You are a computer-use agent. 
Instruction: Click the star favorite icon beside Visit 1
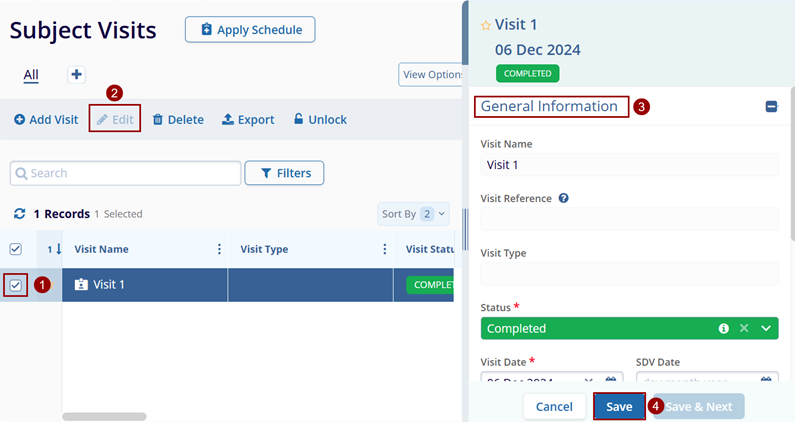486,25
